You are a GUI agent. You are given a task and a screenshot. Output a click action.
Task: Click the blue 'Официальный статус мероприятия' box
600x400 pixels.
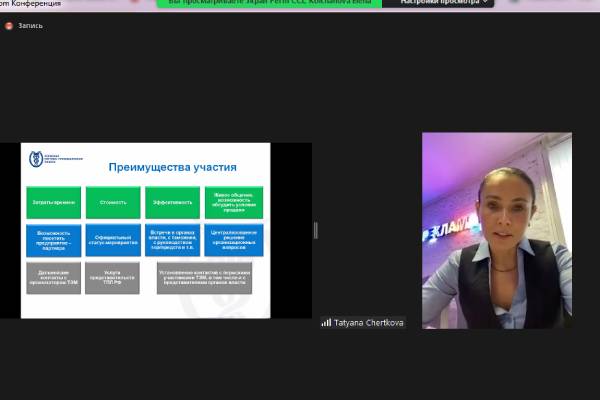[113, 240]
